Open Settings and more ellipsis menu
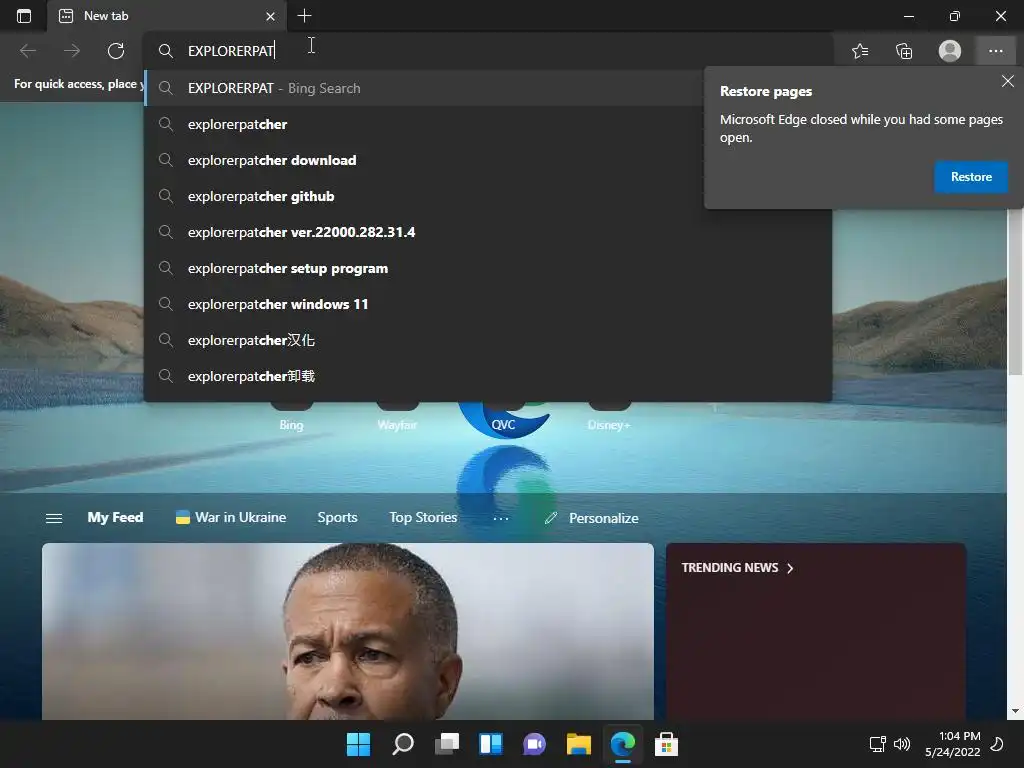Viewport: 1024px width, 768px height. click(995, 51)
